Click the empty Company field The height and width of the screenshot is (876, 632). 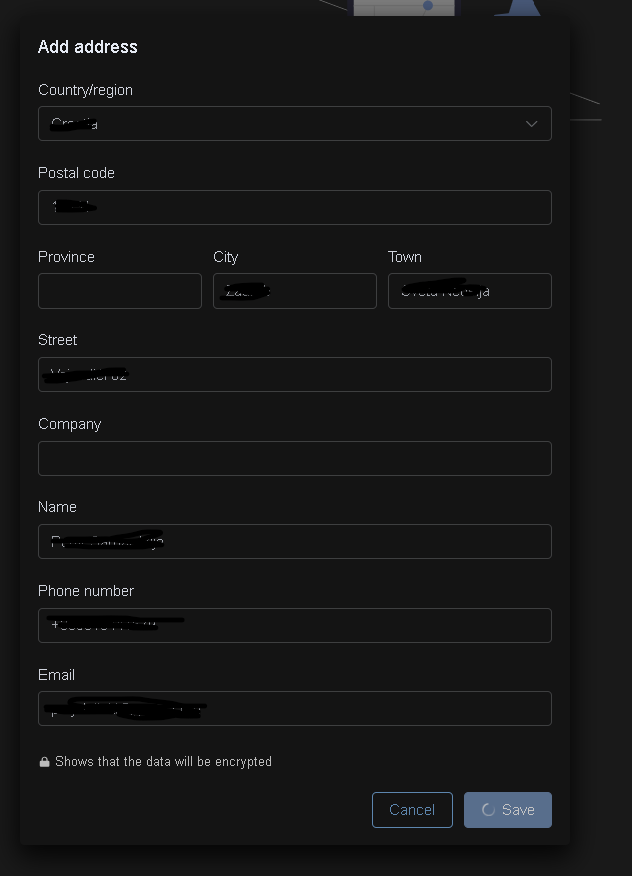tap(294, 458)
